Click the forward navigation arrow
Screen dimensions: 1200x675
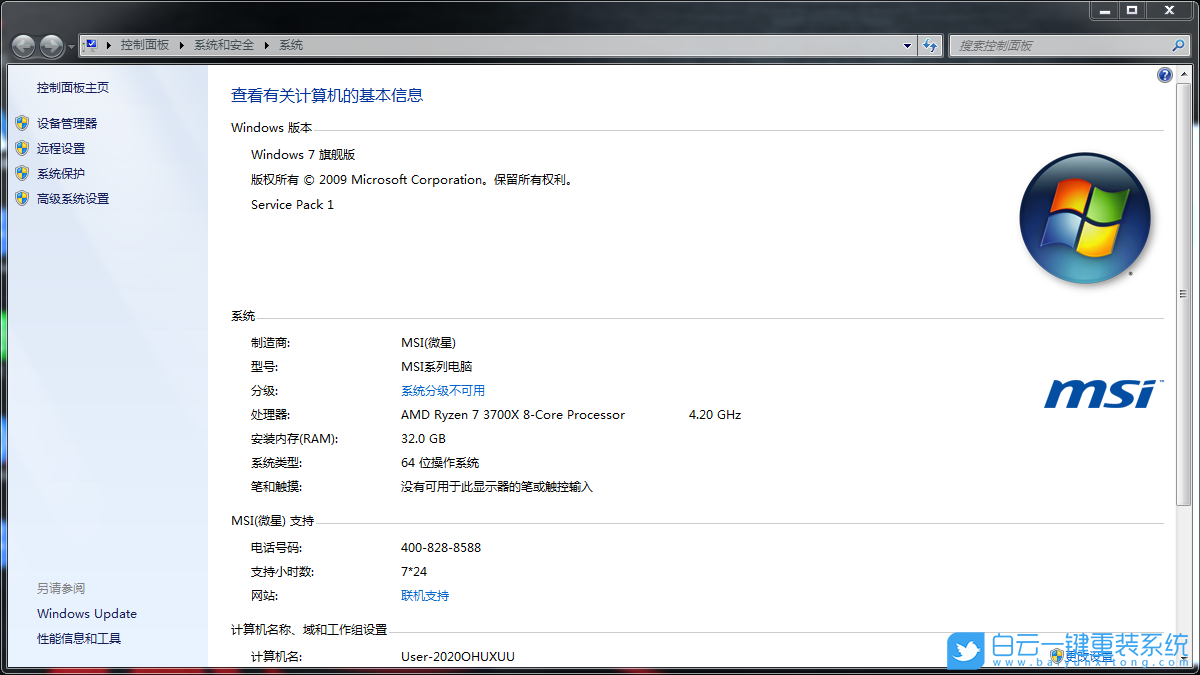(50, 45)
